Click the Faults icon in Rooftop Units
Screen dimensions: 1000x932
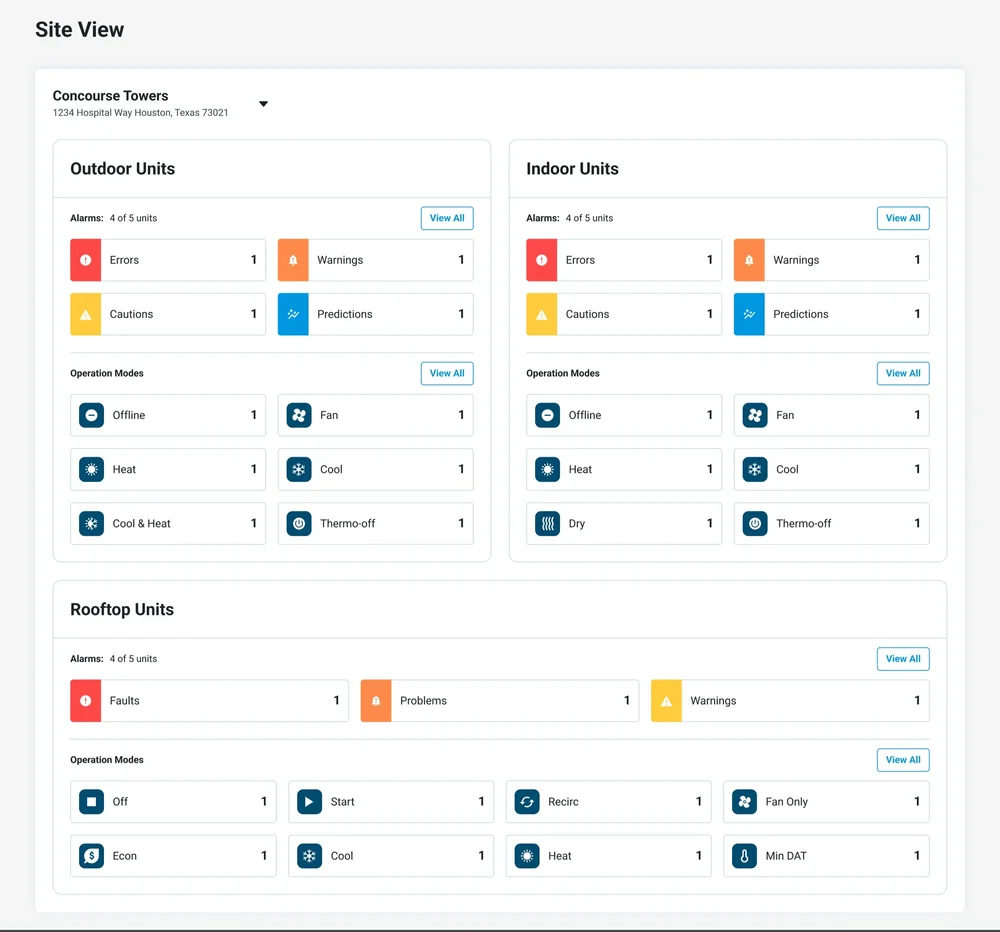[85, 701]
